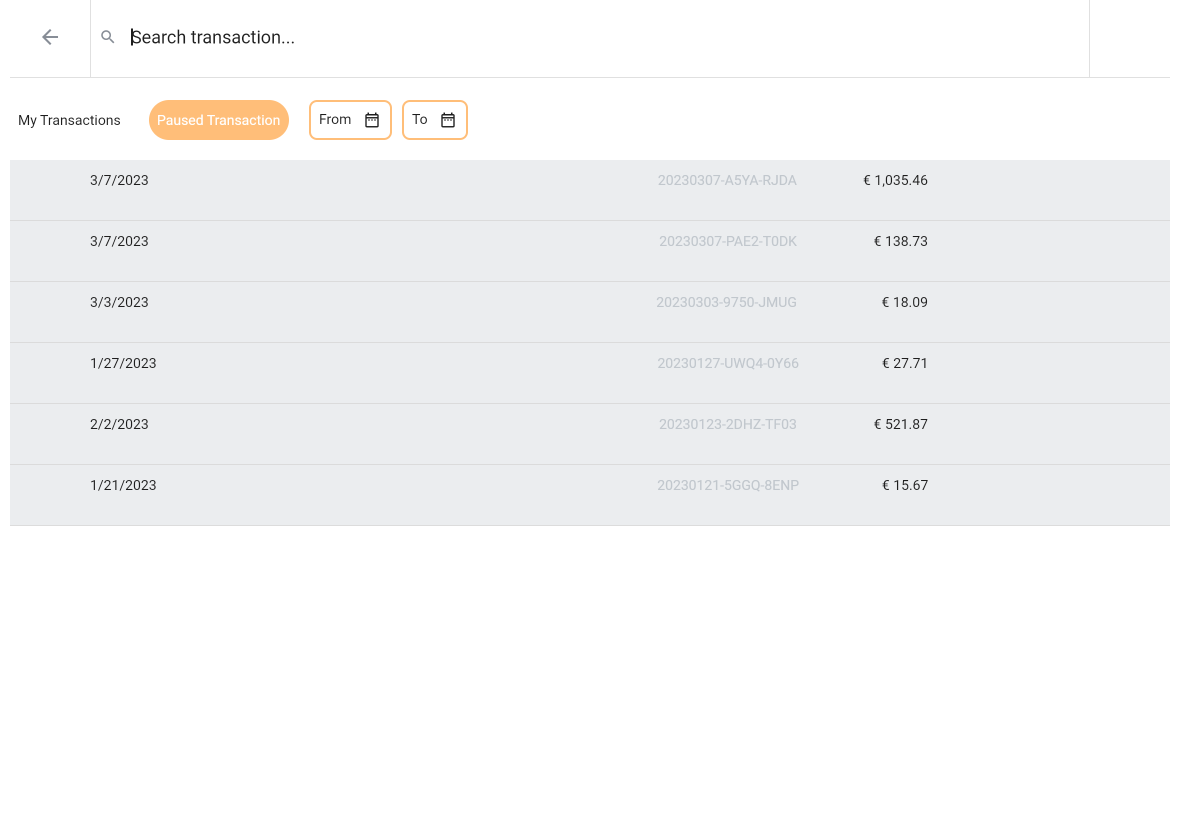Click the € 15.67 amount
Screen dimensions: 1180x820
[904, 486]
